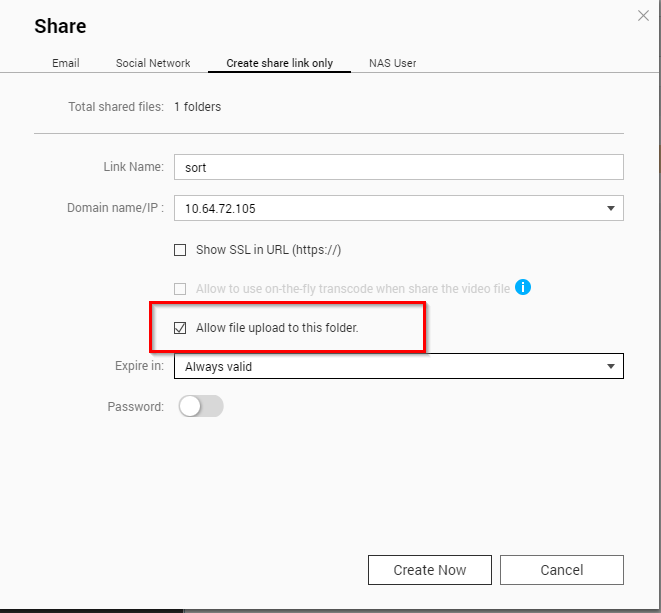The image size is (661, 613).
Task: Tick the Show SSL in URL checkbox
Action: point(180,250)
